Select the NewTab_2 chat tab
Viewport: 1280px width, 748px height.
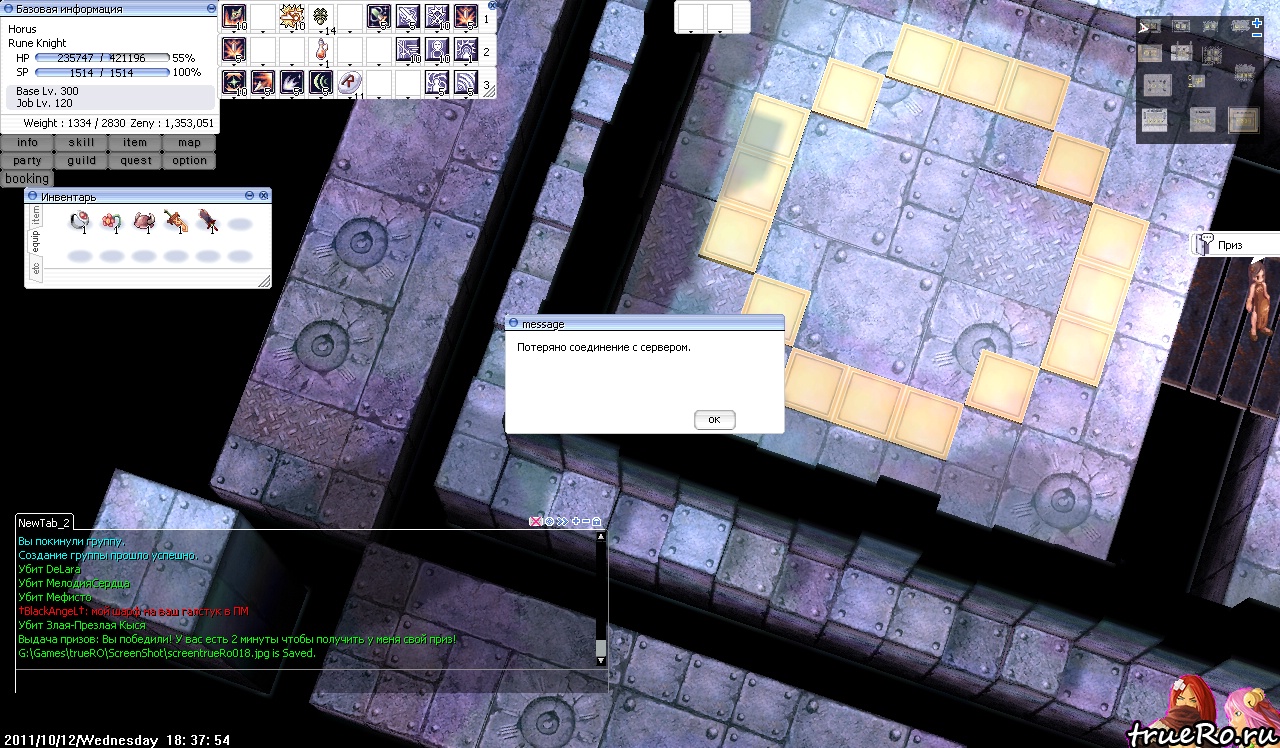coord(44,523)
